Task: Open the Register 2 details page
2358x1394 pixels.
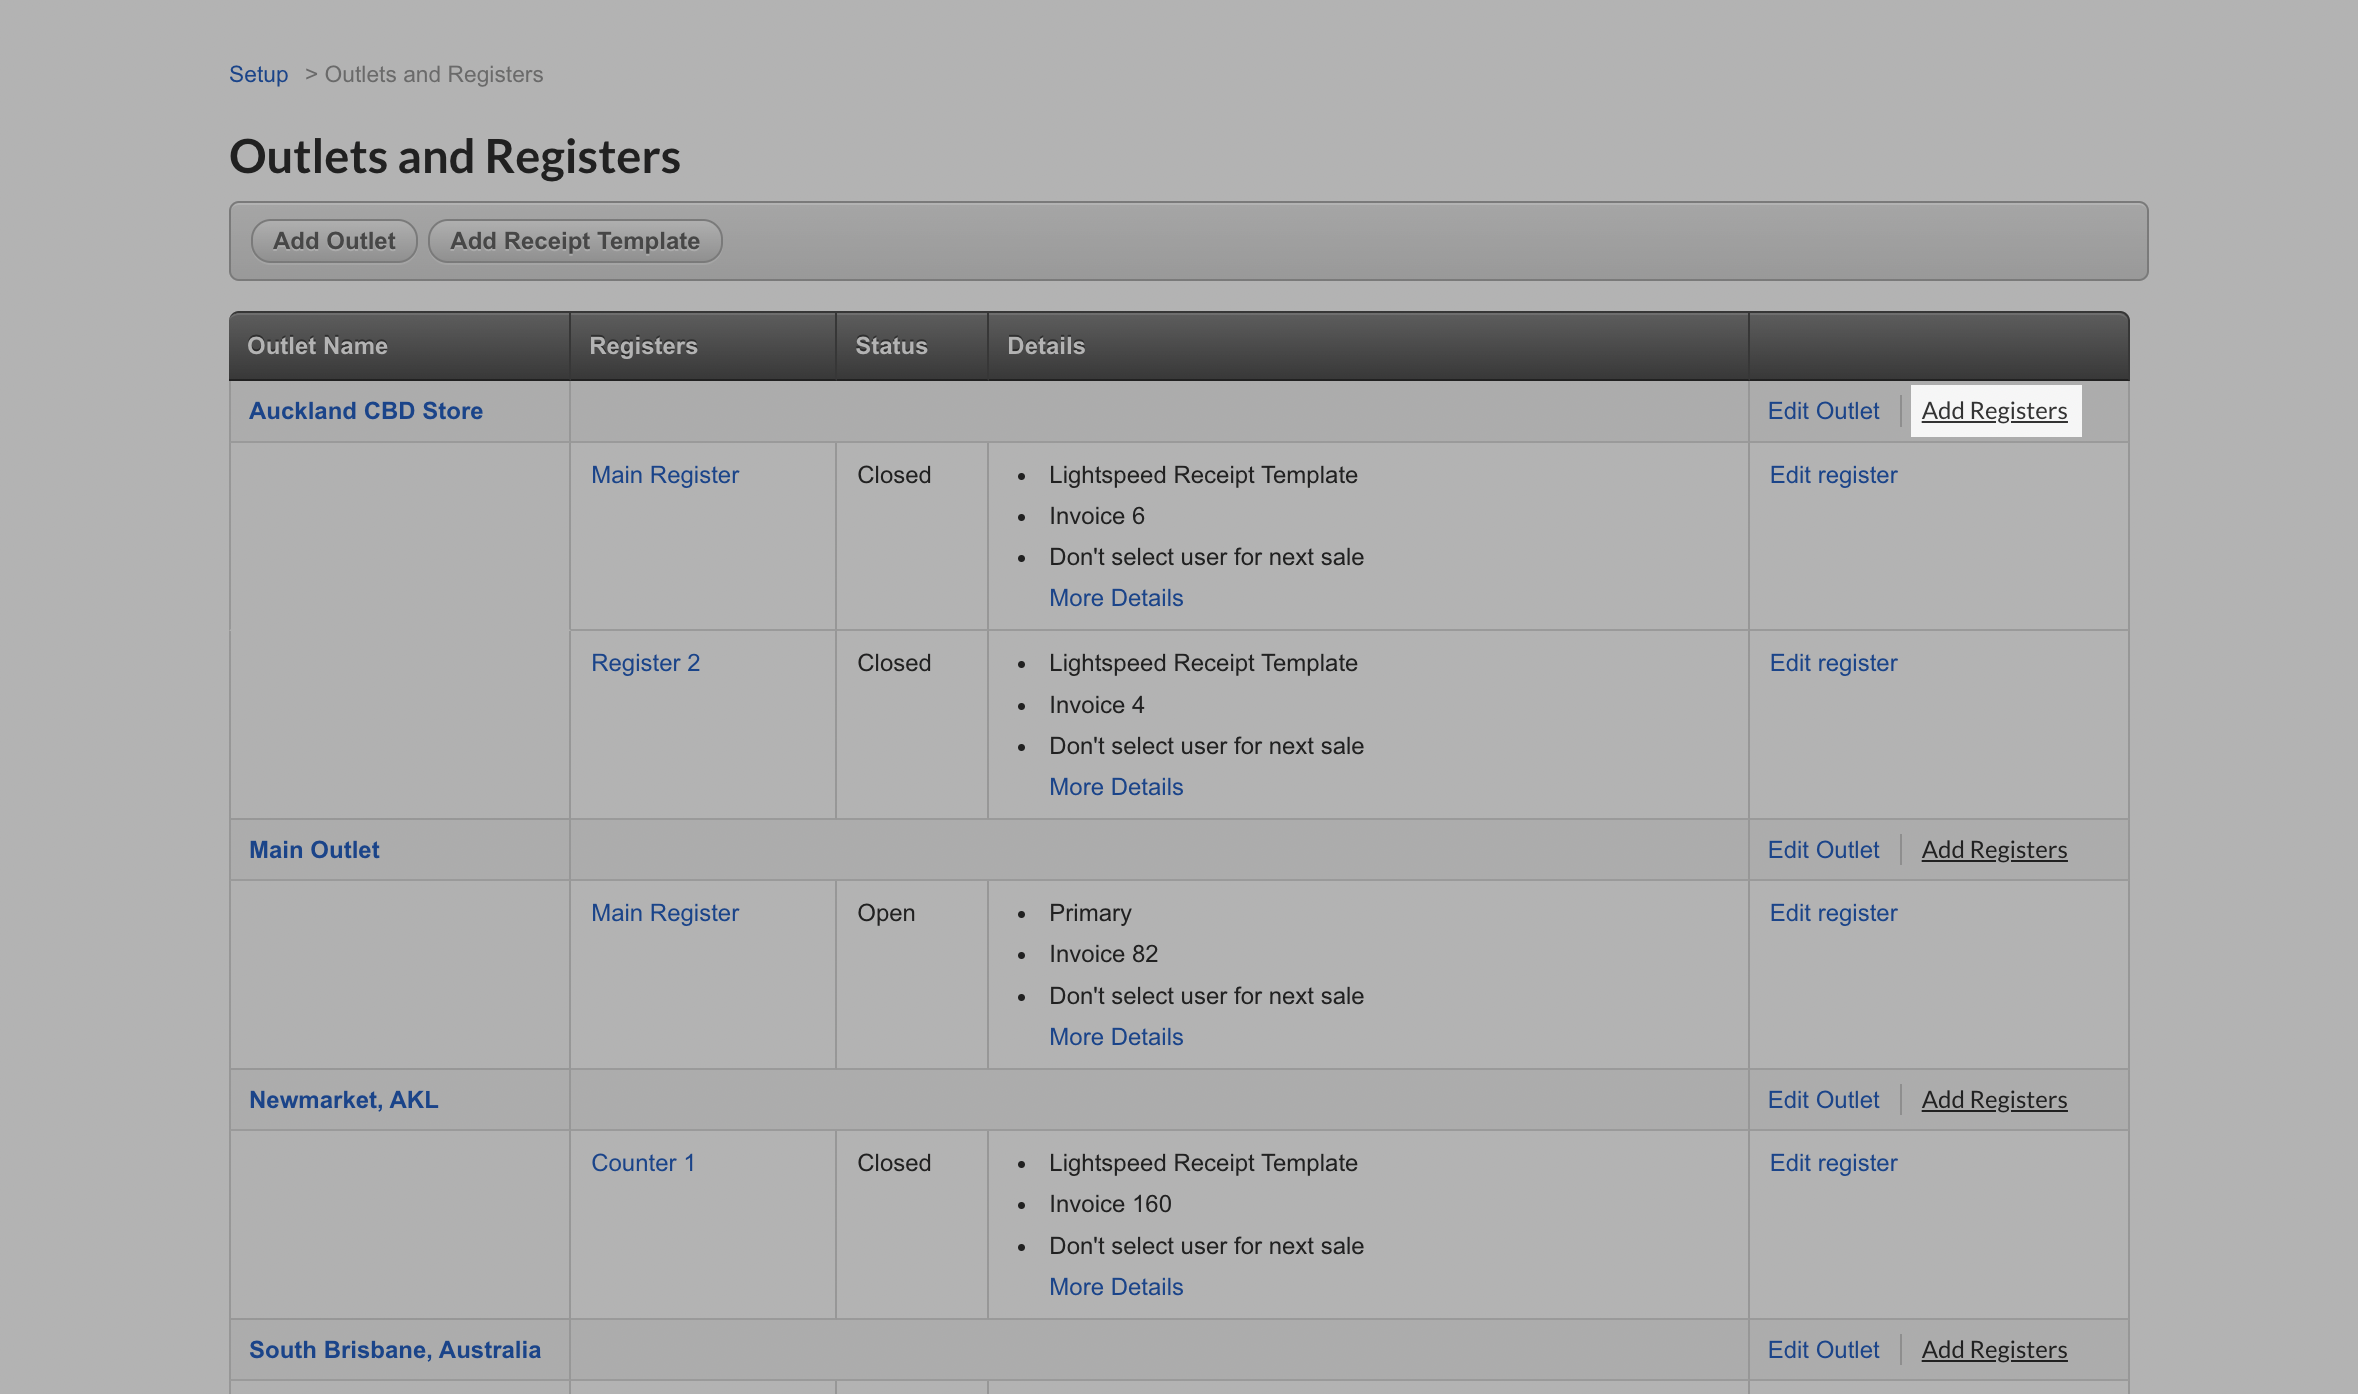Action: [645, 662]
